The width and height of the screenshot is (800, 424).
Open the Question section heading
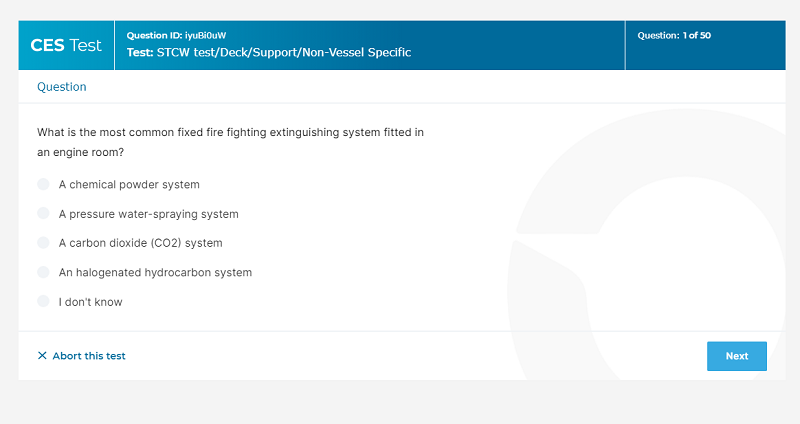[x=62, y=87]
